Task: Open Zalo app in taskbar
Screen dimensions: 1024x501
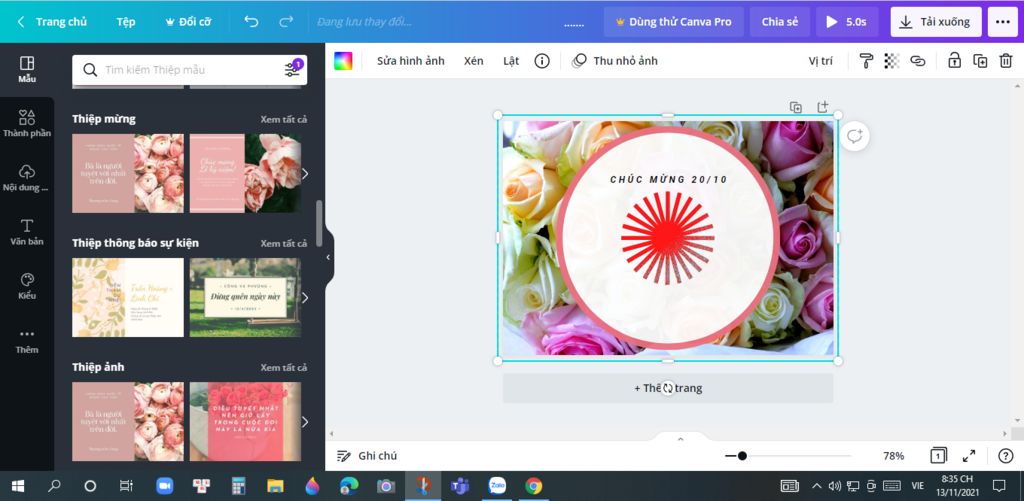Action: pyautogui.click(x=497, y=486)
